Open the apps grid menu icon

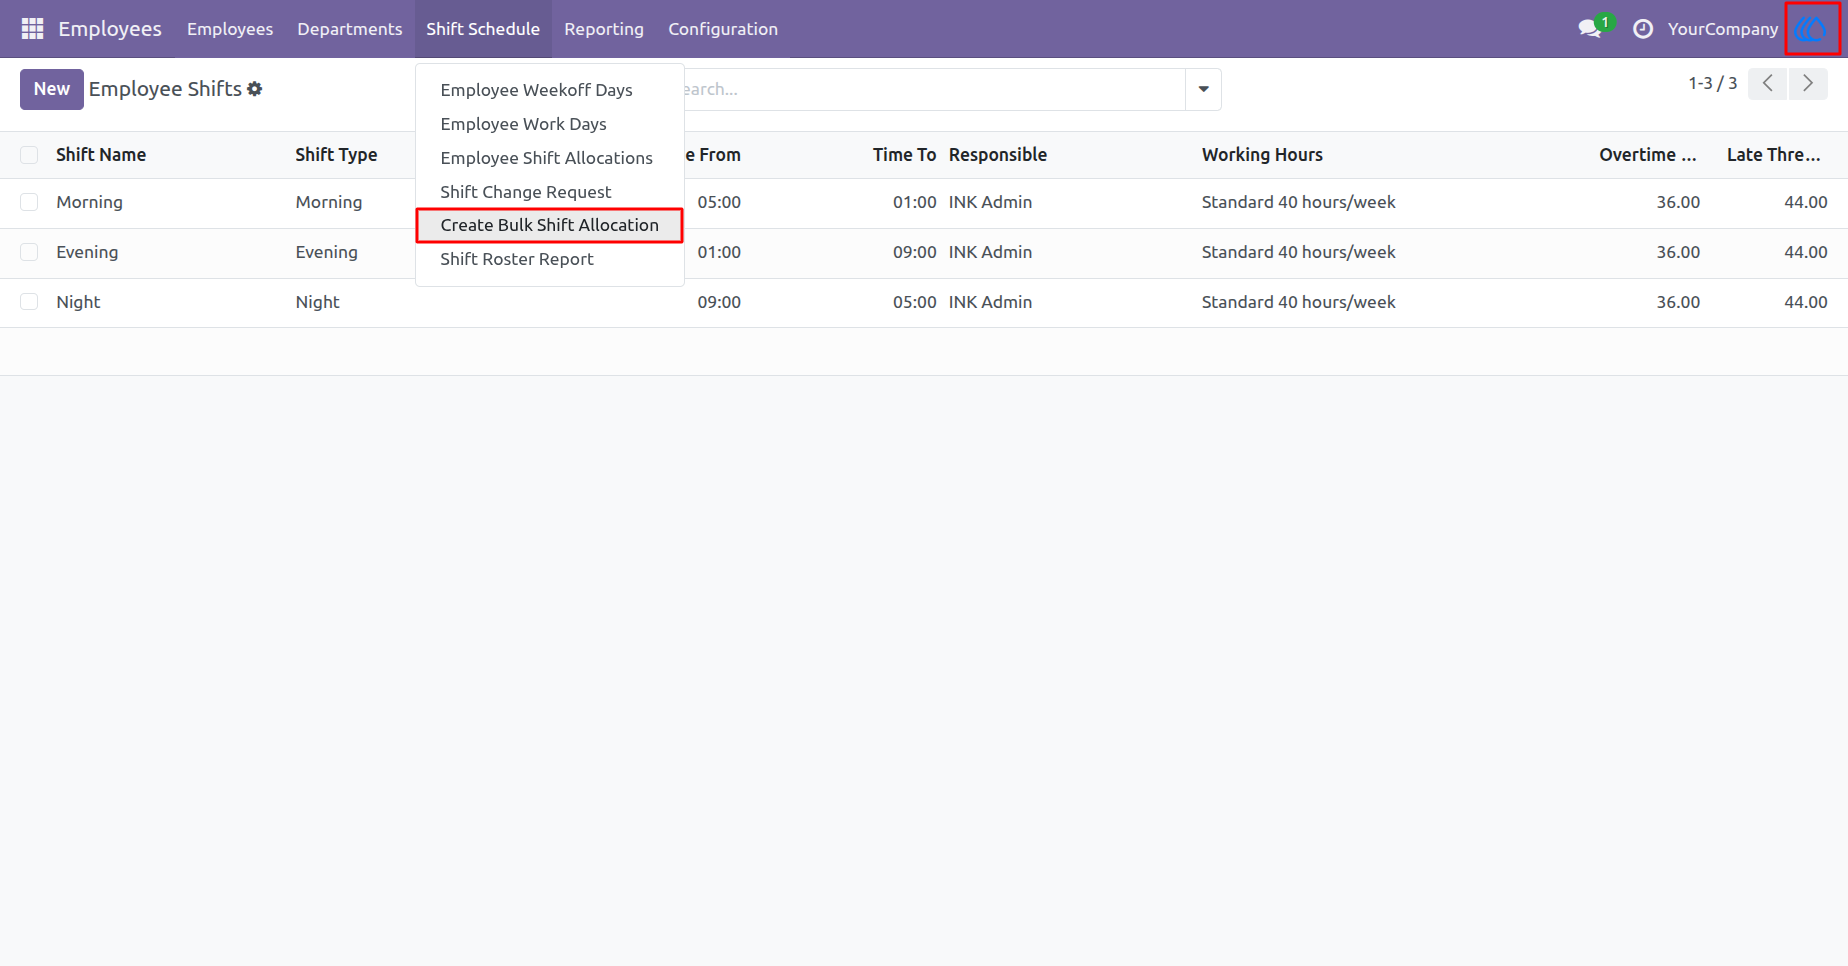(x=32, y=29)
